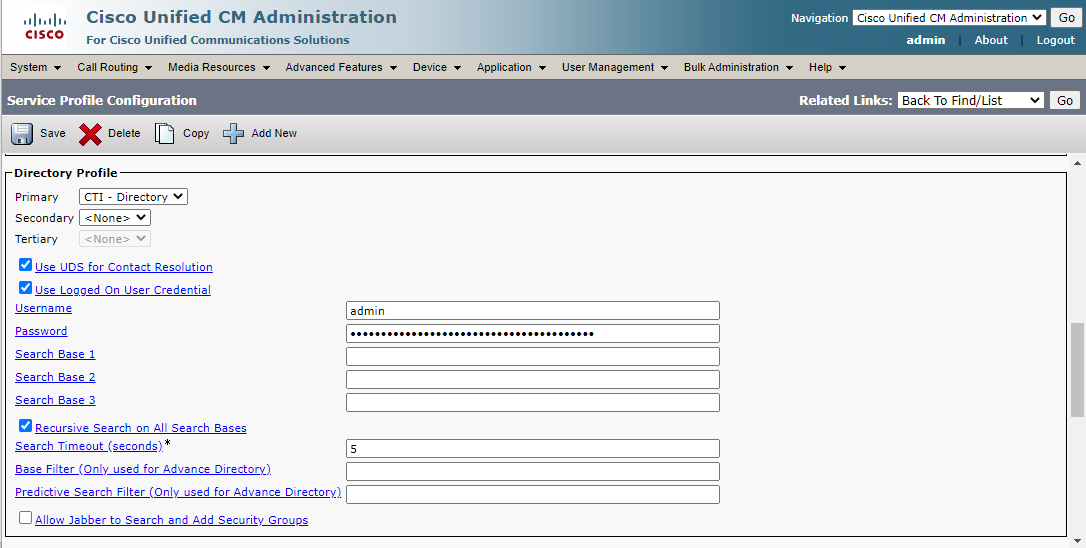This screenshot has width=1086, height=548.
Task: Click the Predictive Search Filter input field
Action: point(533,494)
